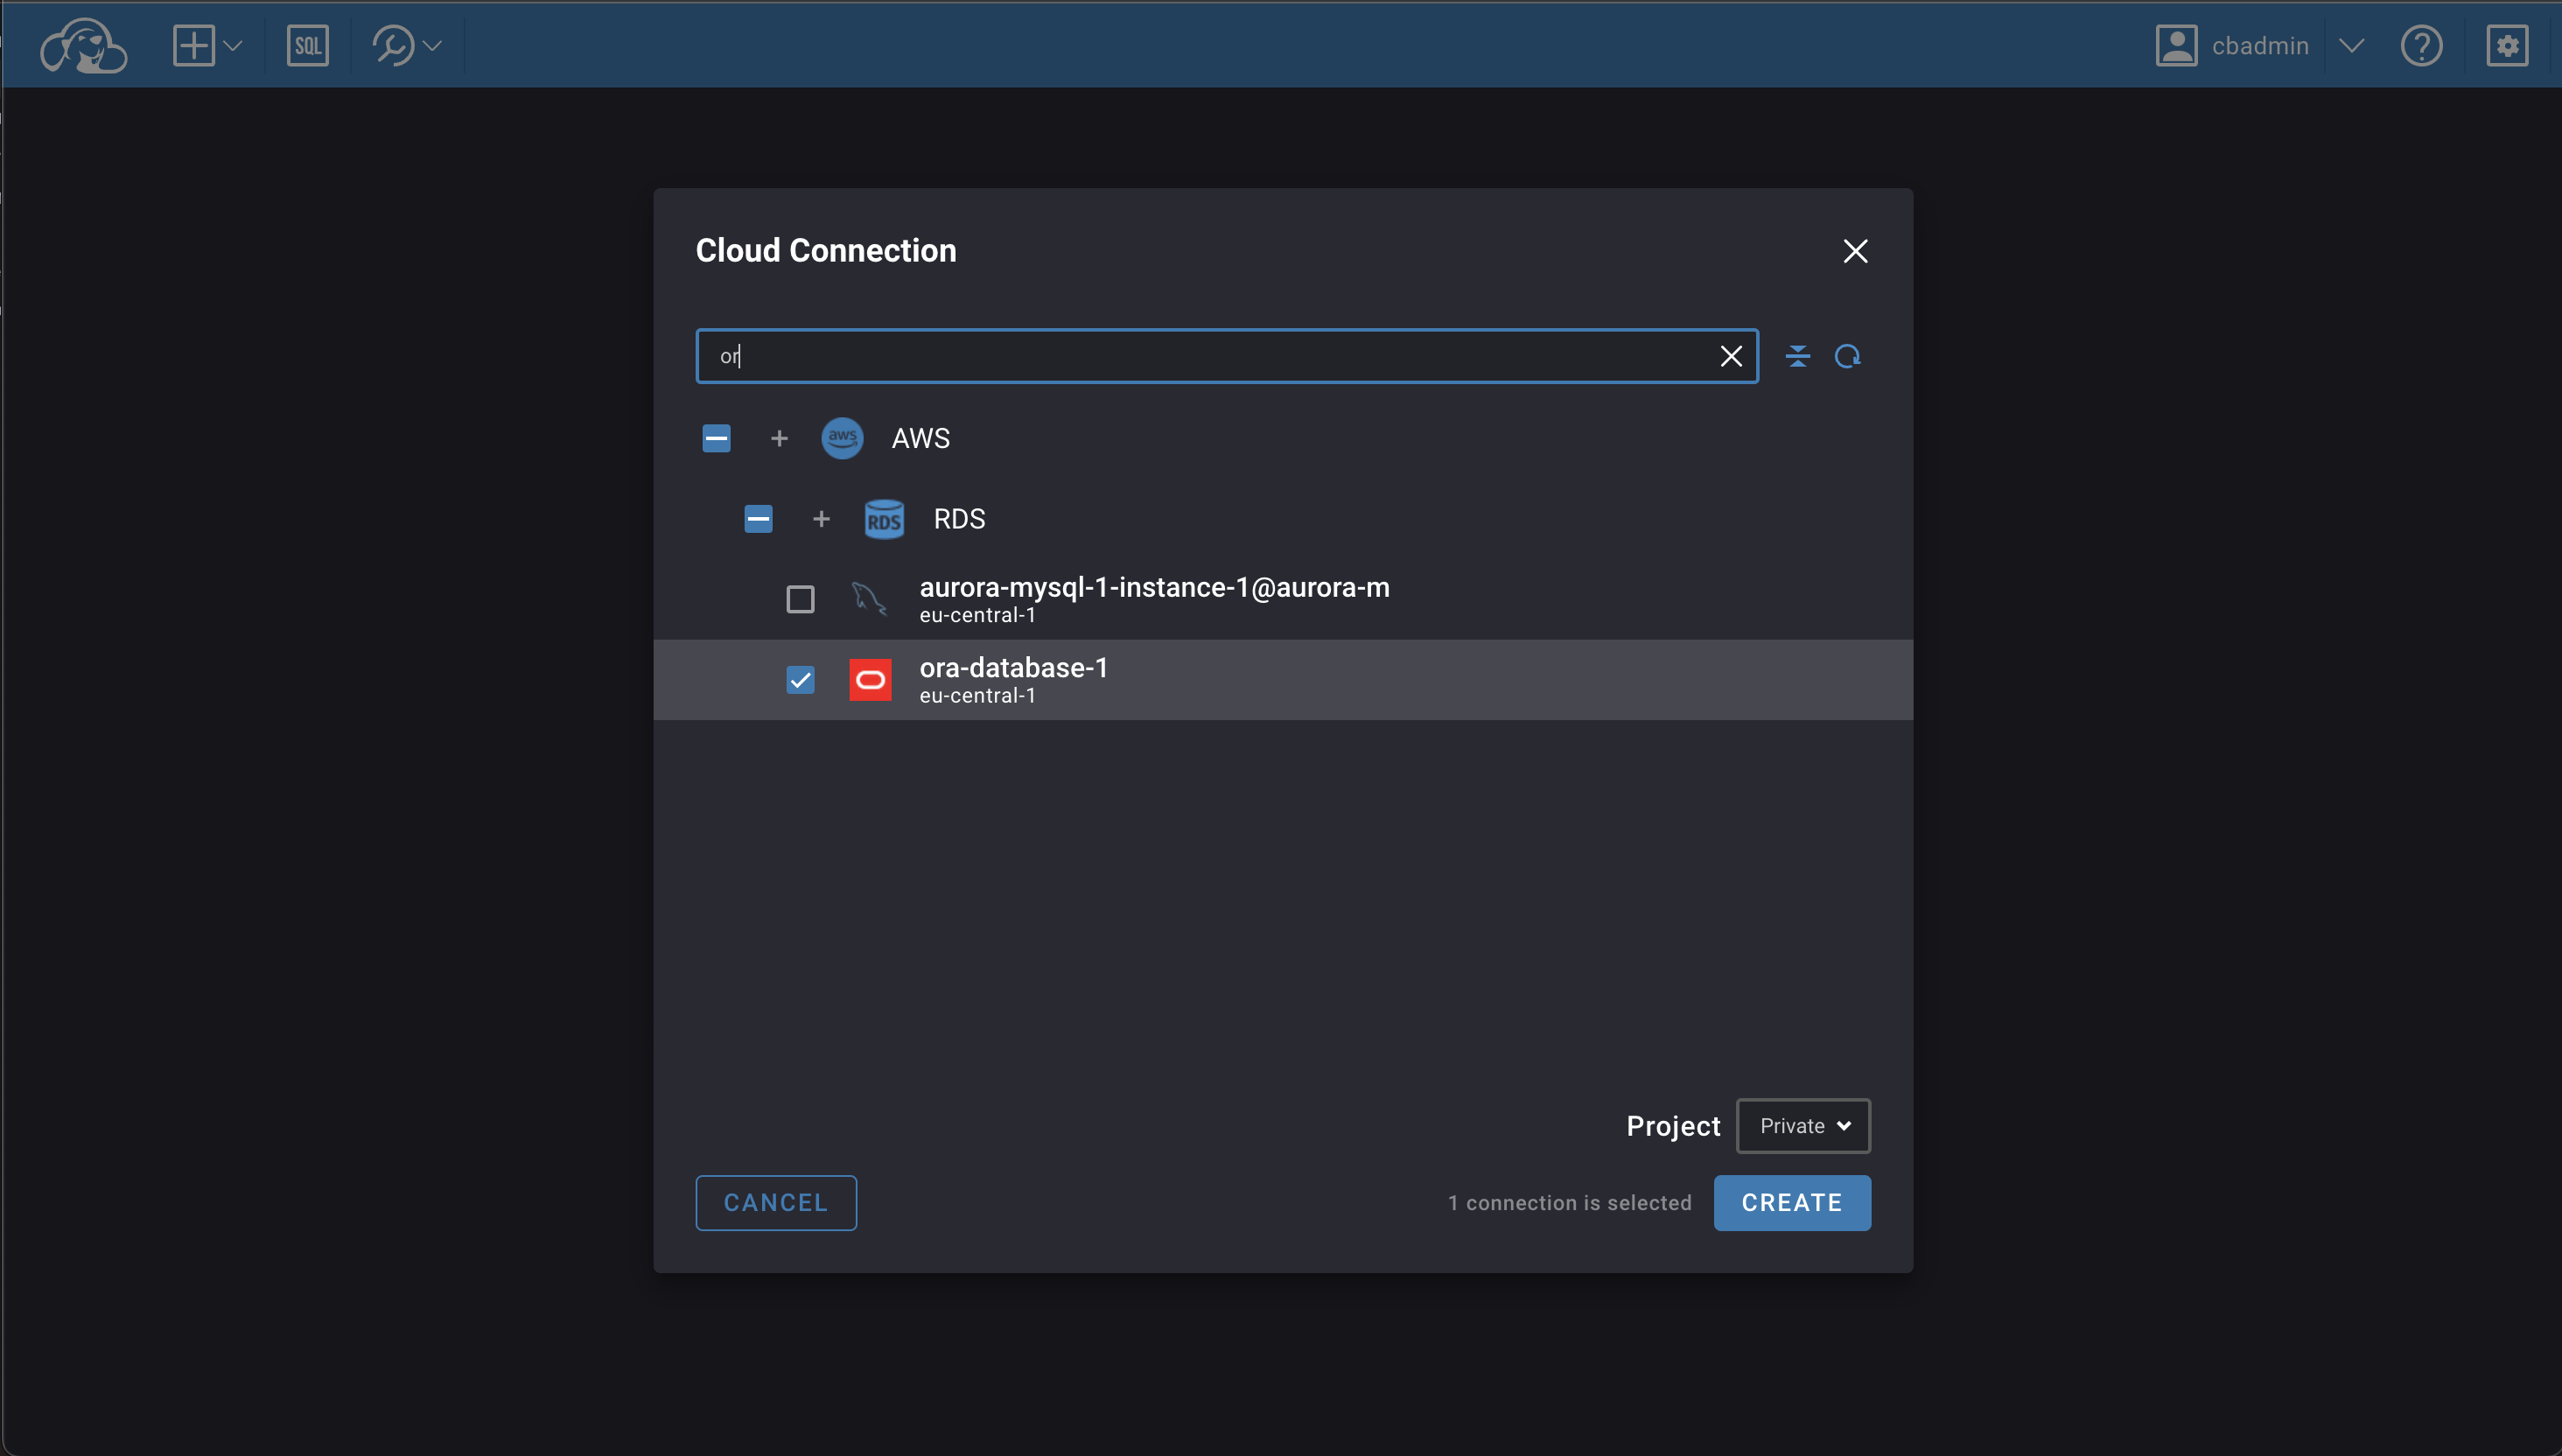Refresh the cloud connections list
Viewport: 2562px width, 1456px height.
point(1849,356)
